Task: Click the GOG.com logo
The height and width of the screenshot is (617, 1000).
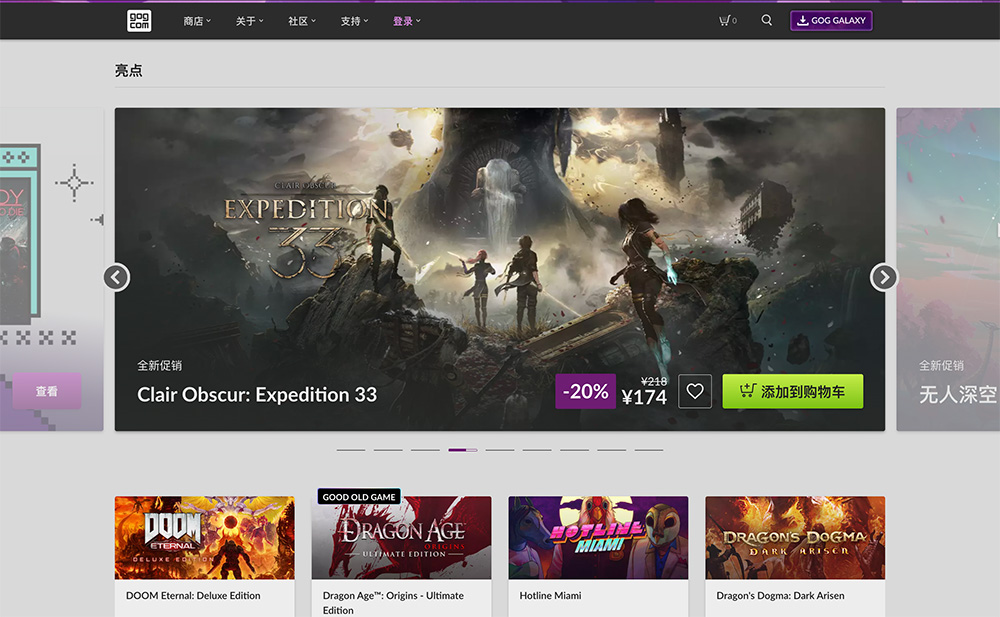Action: coord(139,21)
